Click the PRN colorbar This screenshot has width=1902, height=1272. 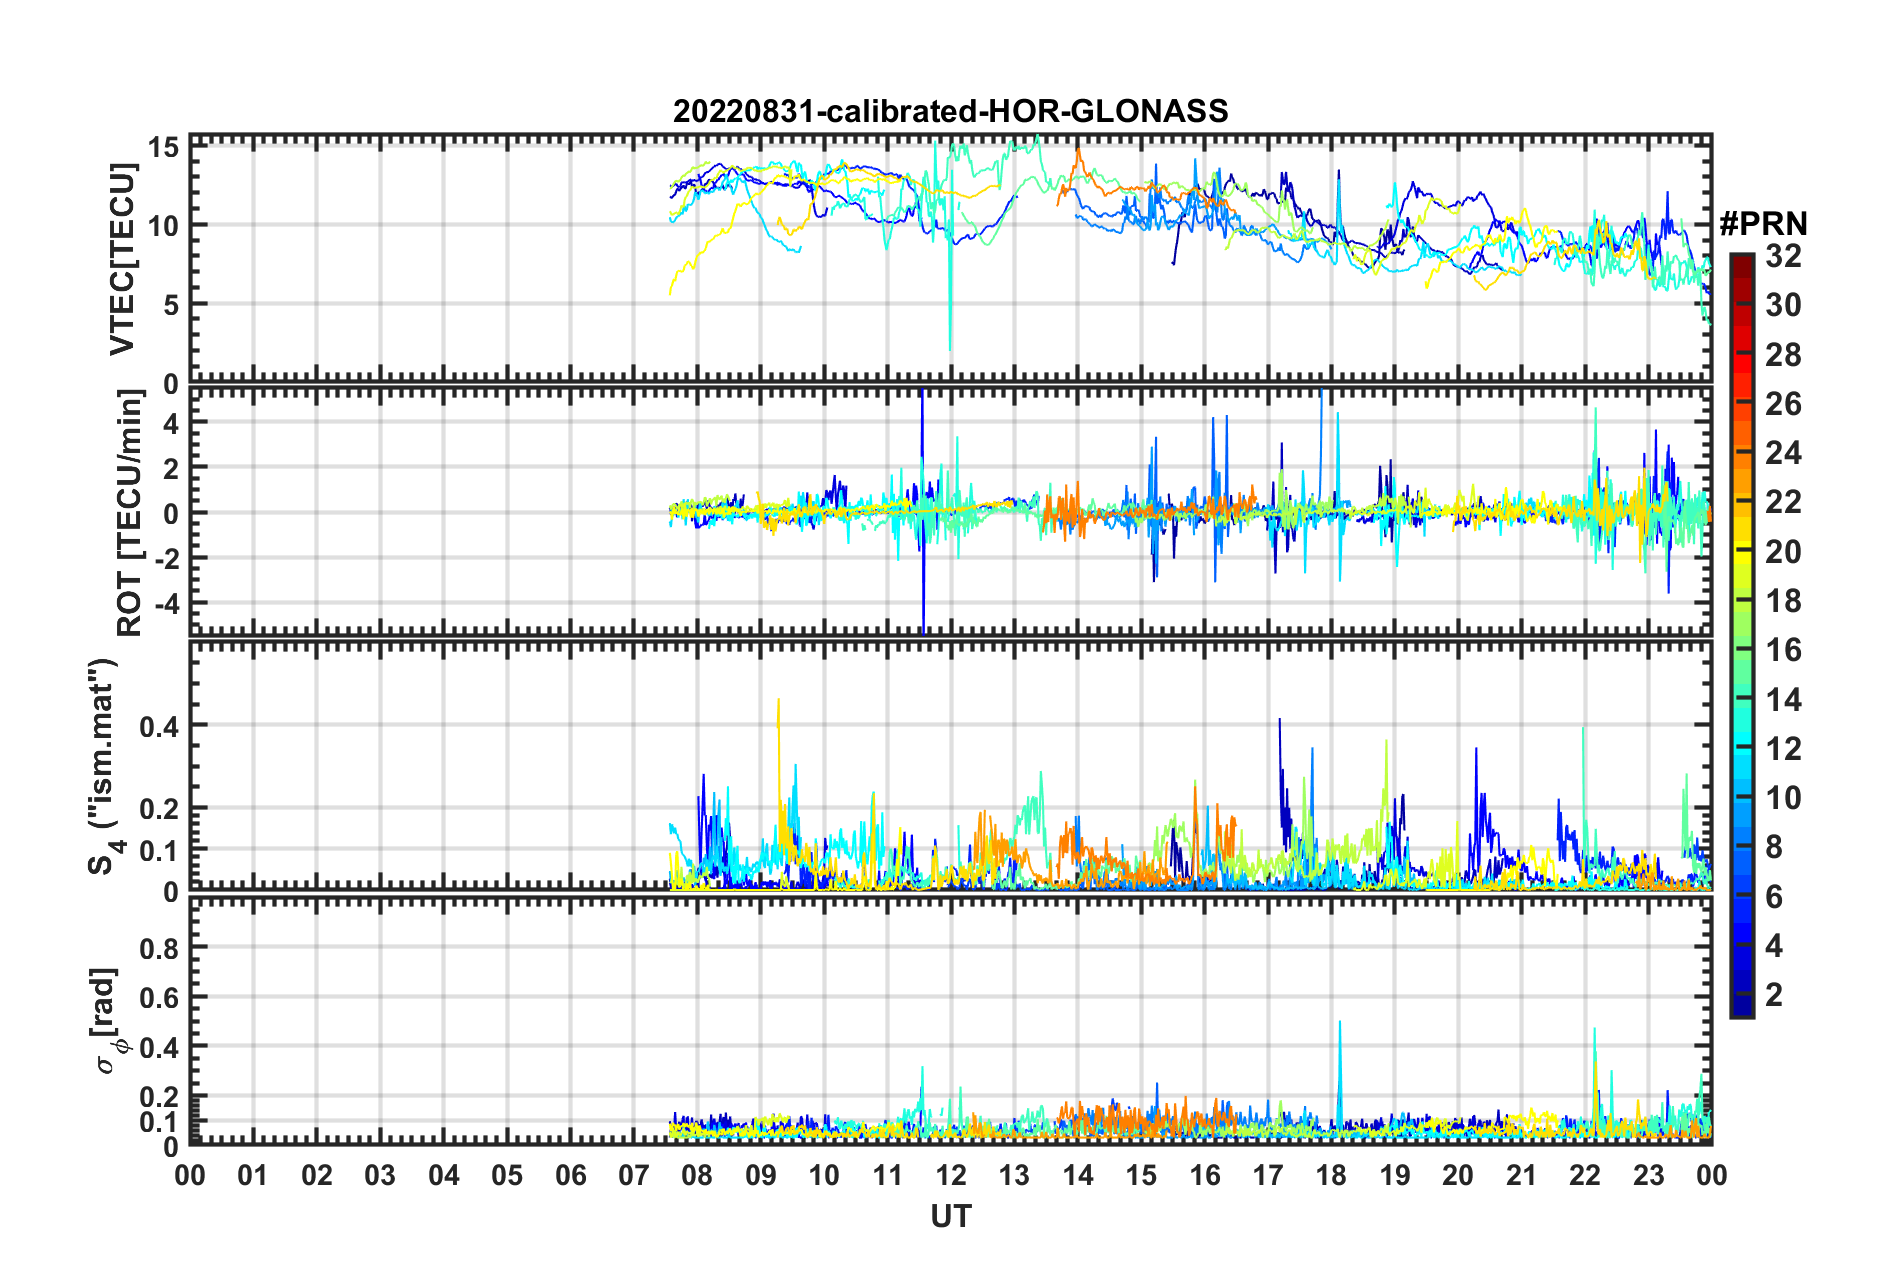pos(1741,635)
